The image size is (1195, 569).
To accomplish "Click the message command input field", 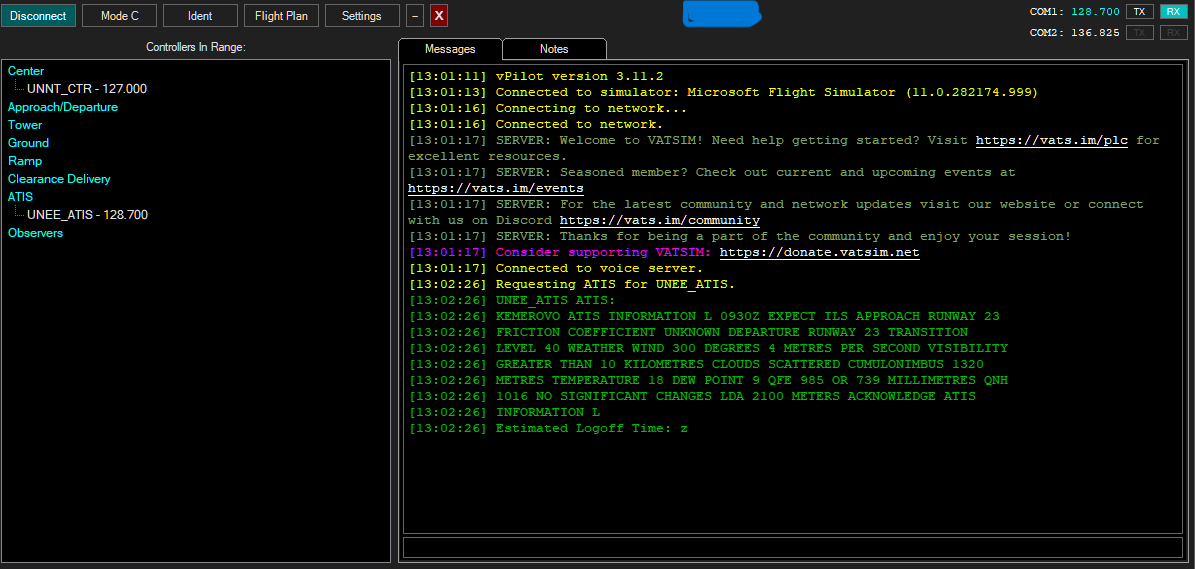I will click(790, 547).
